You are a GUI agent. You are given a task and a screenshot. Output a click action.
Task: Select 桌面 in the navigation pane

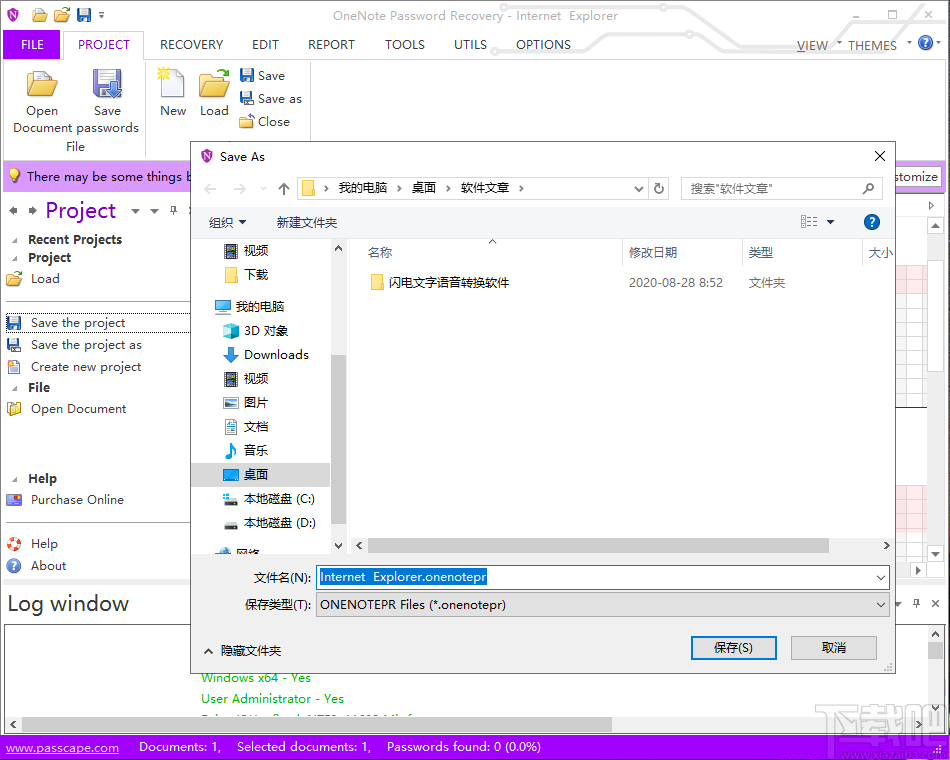pyautogui.click(x=255, y=474)
